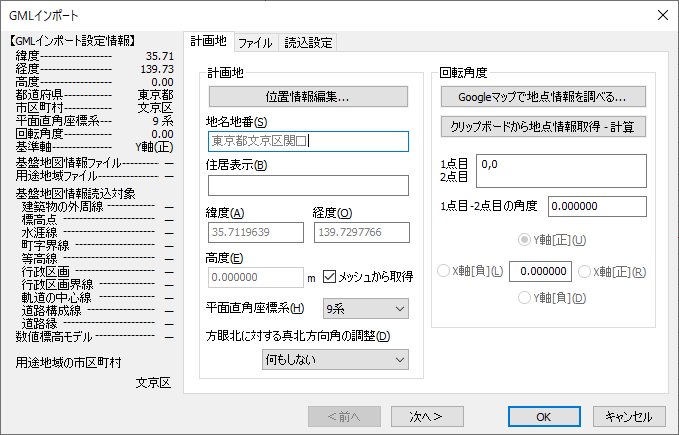Choose the X軸[正] radio button
This screenshot has height=435, width=679.
click(x=585, y=271)
